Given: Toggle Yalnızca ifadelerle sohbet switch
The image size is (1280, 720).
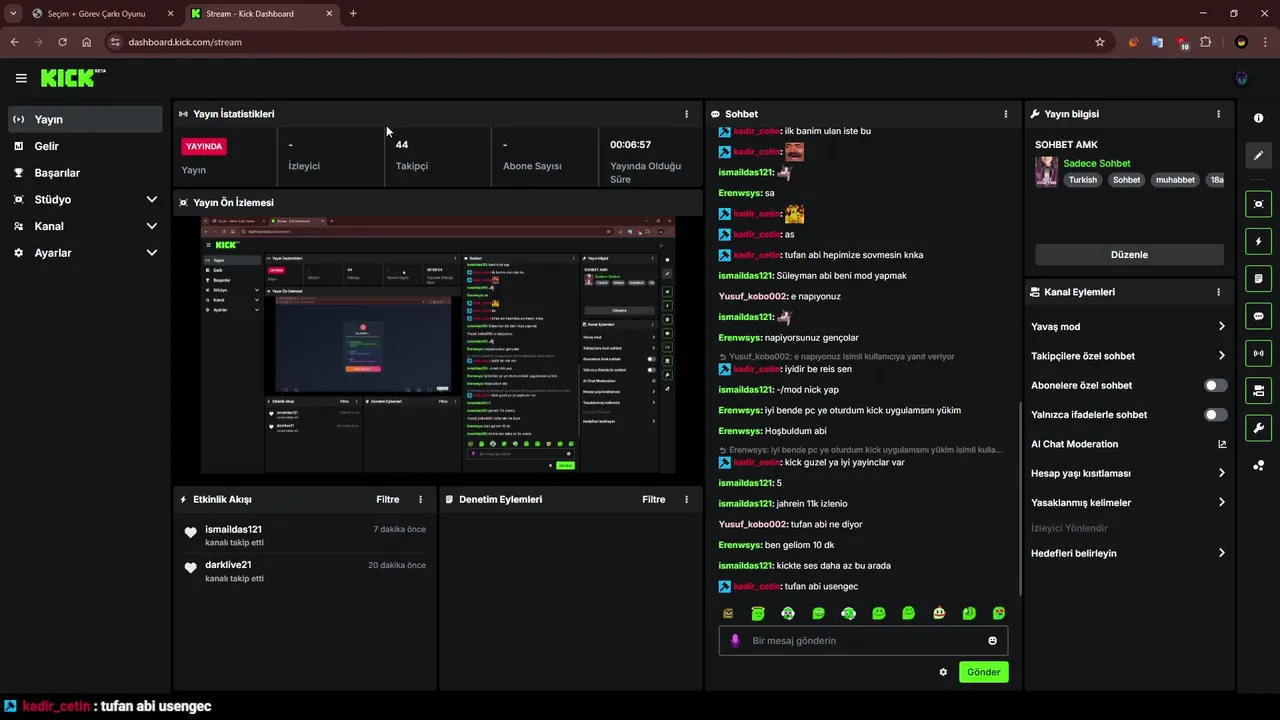Looking at the screenshot, I should point(1216,414).
